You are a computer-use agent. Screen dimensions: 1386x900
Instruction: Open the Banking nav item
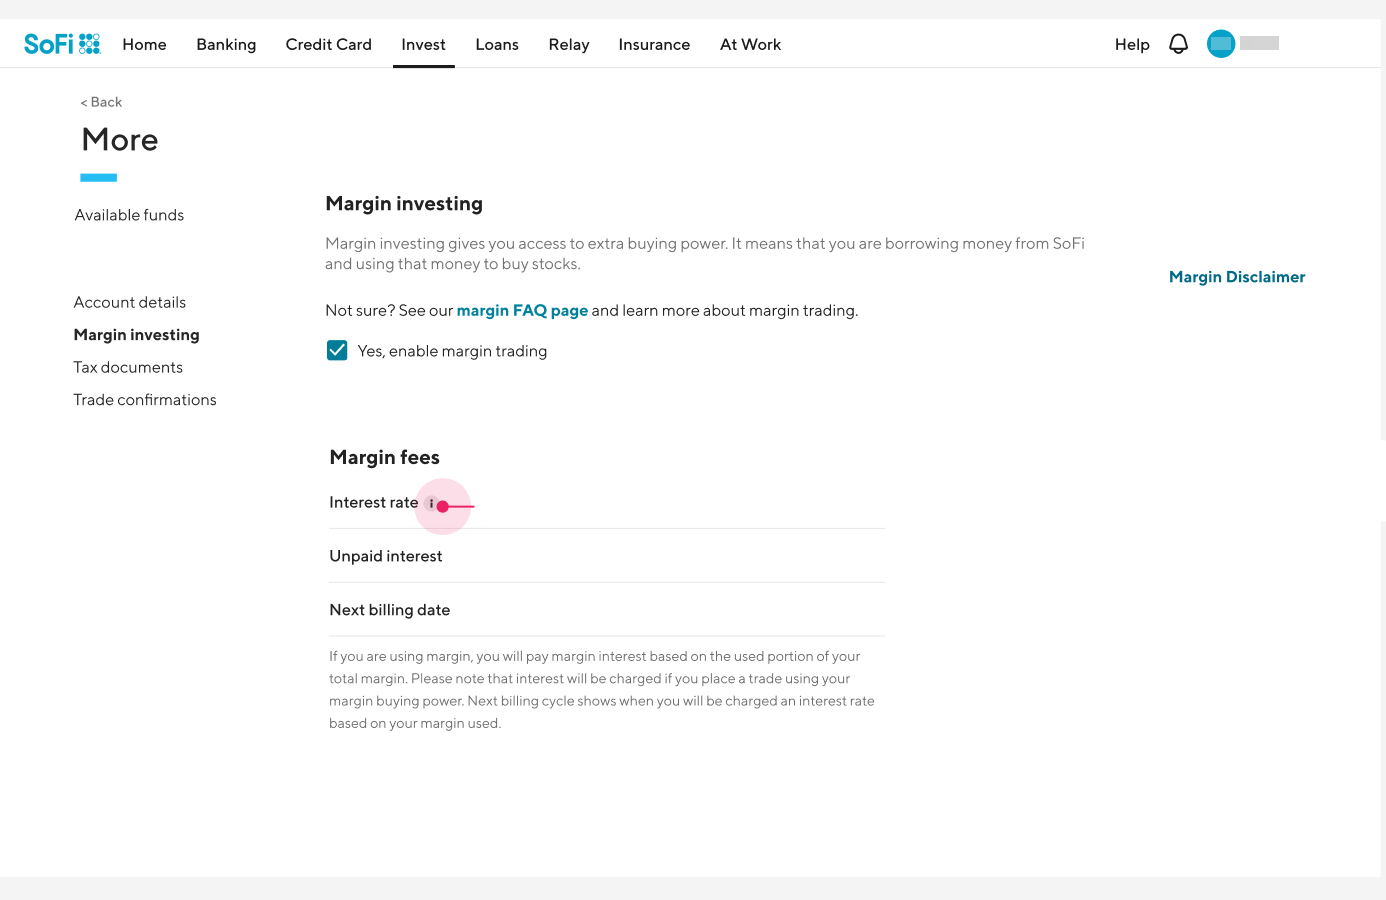[x=226, y=44]
